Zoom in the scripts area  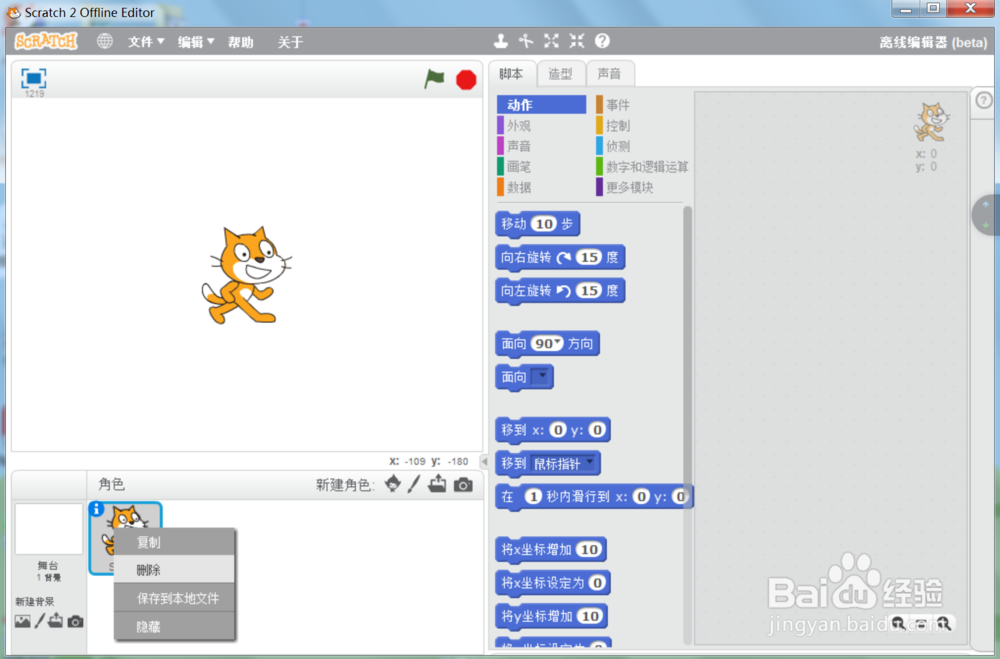pos(945,623)
